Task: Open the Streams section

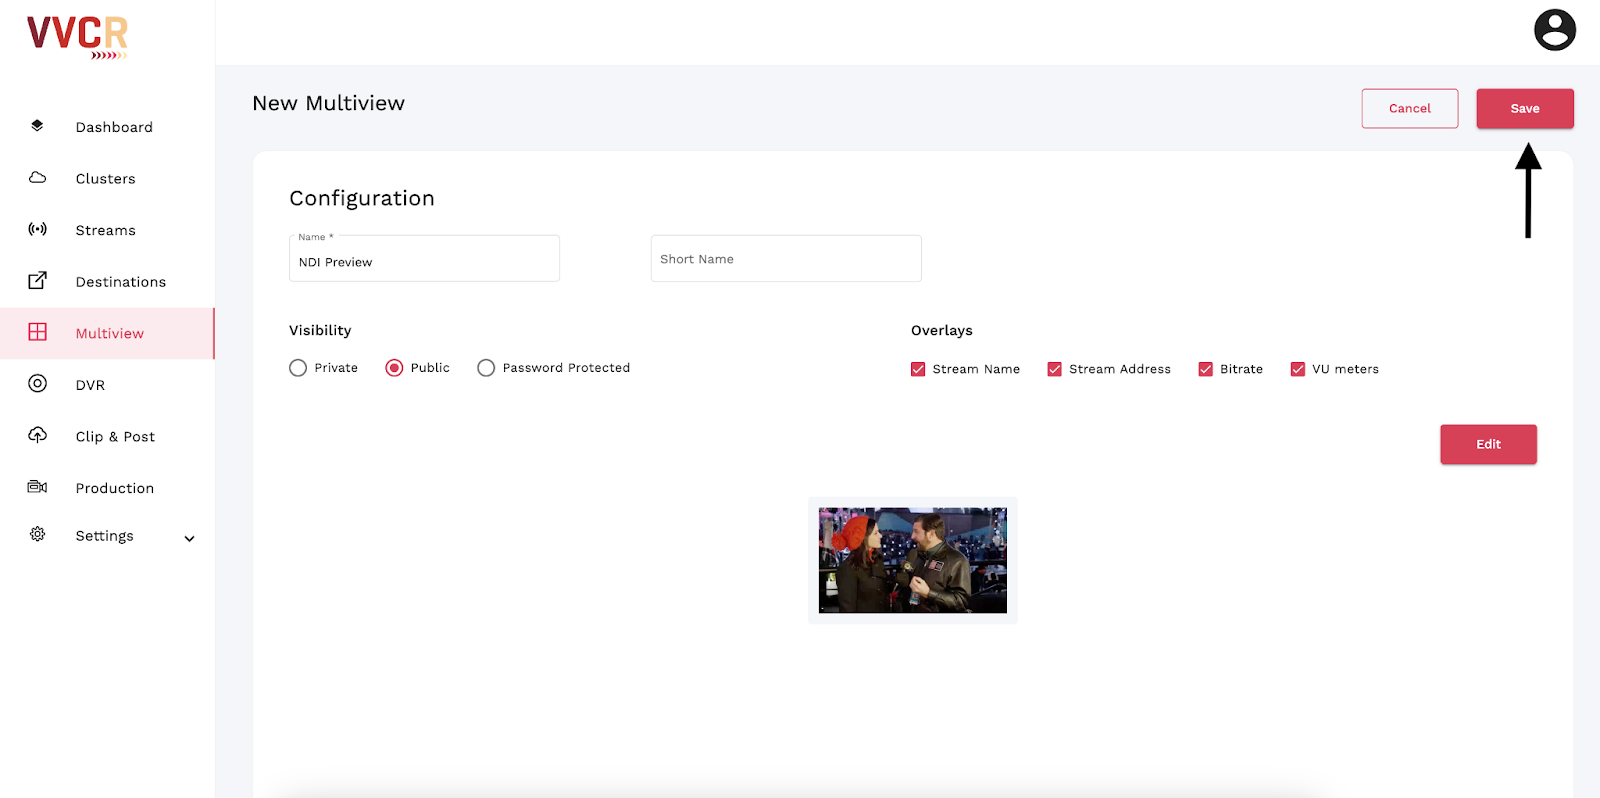Action: 107,230
